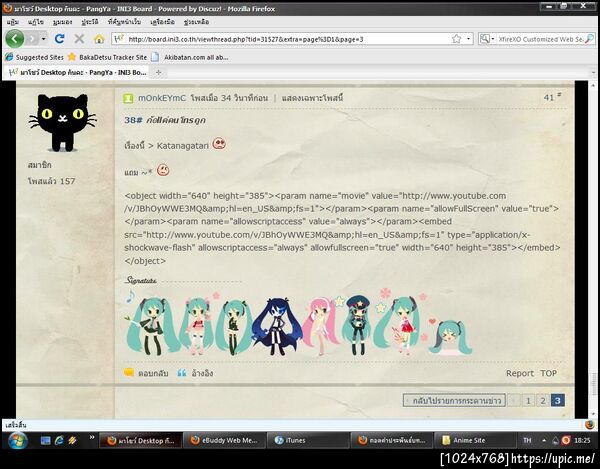The width and height of the screenshot is (600, 469).
Task: Open the list all tabs dropdown
Action: (x=593, y=72)
